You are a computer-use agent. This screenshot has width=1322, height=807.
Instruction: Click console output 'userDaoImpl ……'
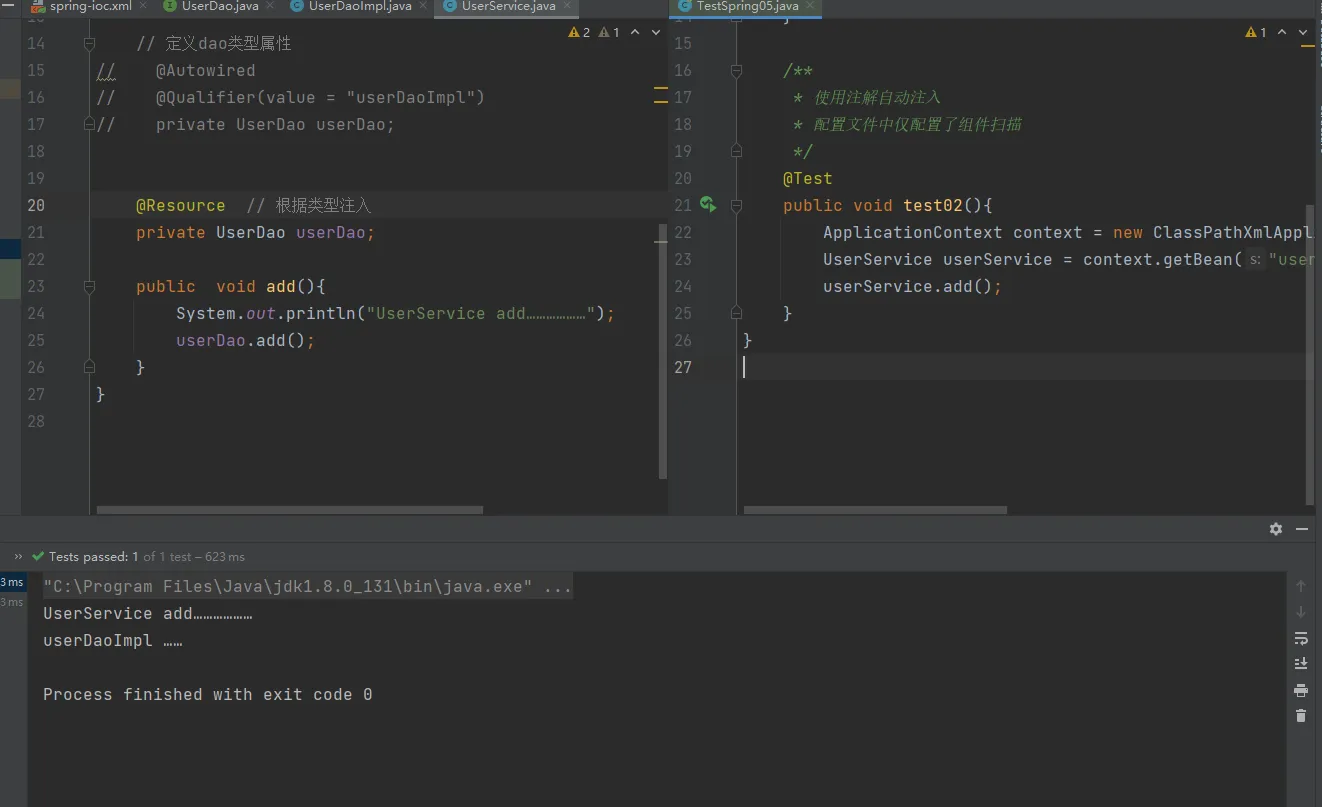(x=112, y=640)
